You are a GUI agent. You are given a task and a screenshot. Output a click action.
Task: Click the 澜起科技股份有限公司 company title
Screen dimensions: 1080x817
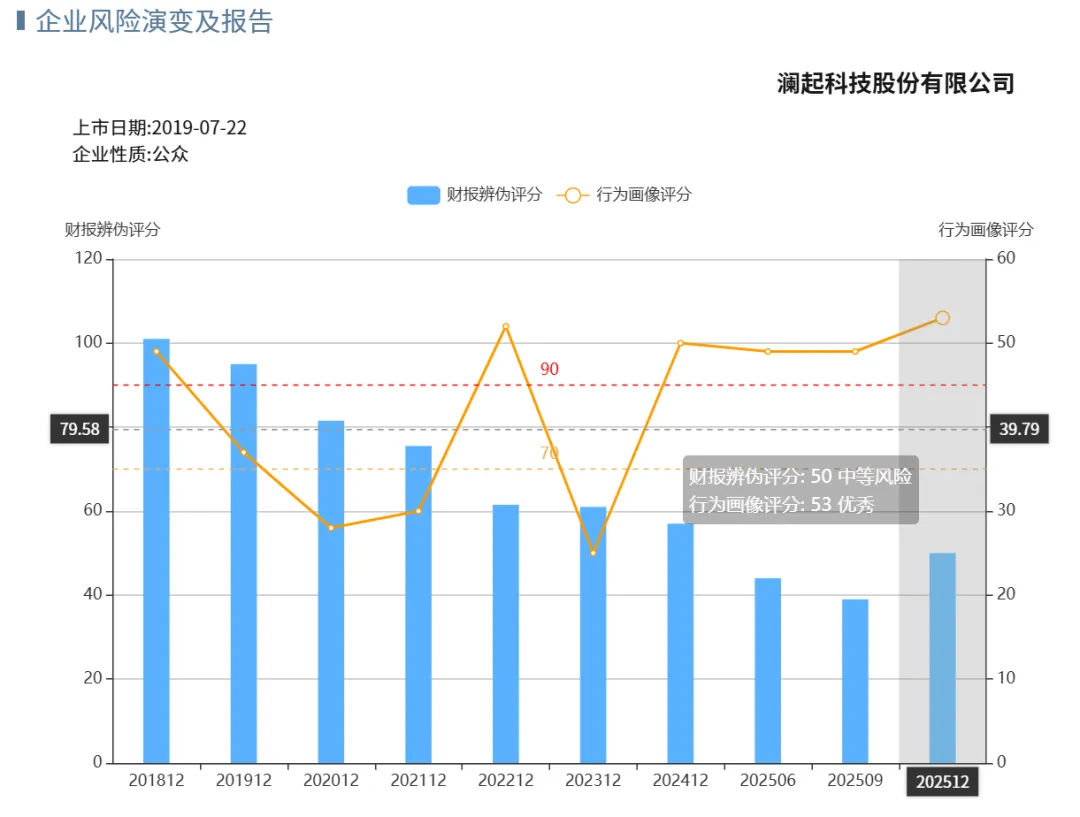point(895,83)
